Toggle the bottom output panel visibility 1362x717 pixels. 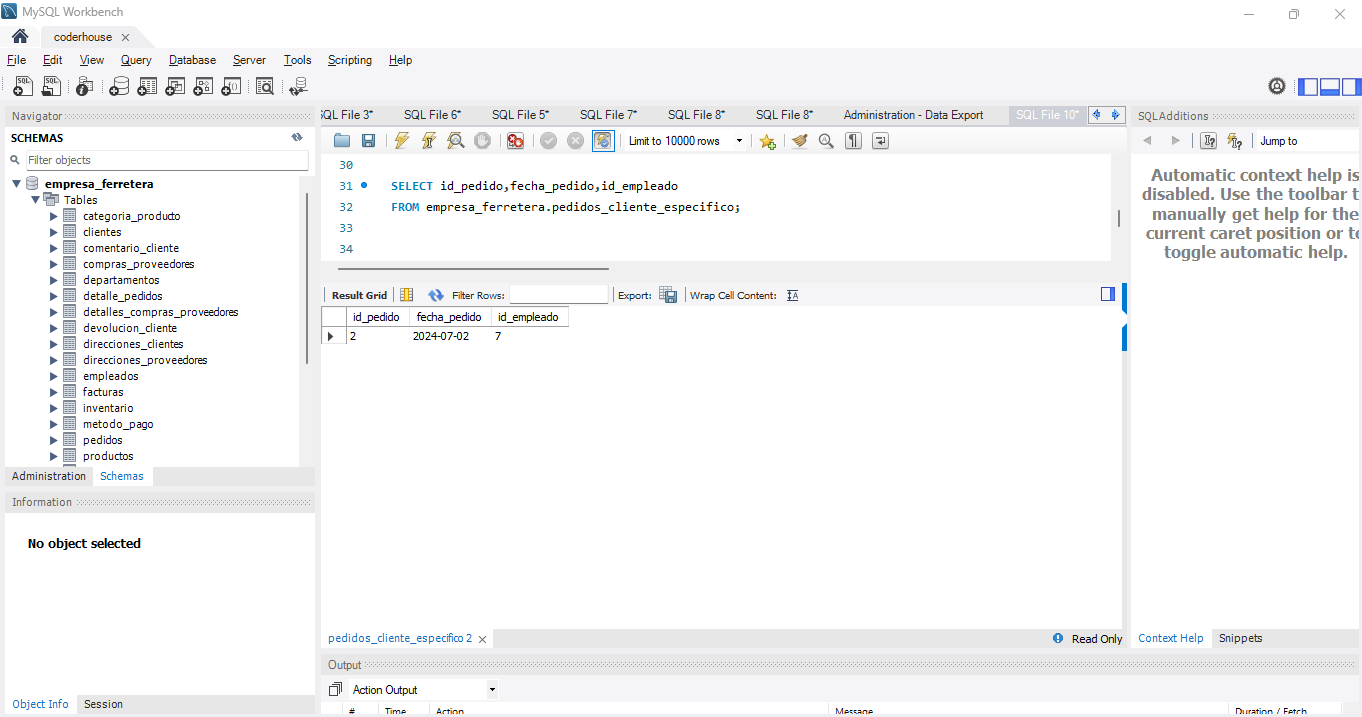pos(1330,87)
